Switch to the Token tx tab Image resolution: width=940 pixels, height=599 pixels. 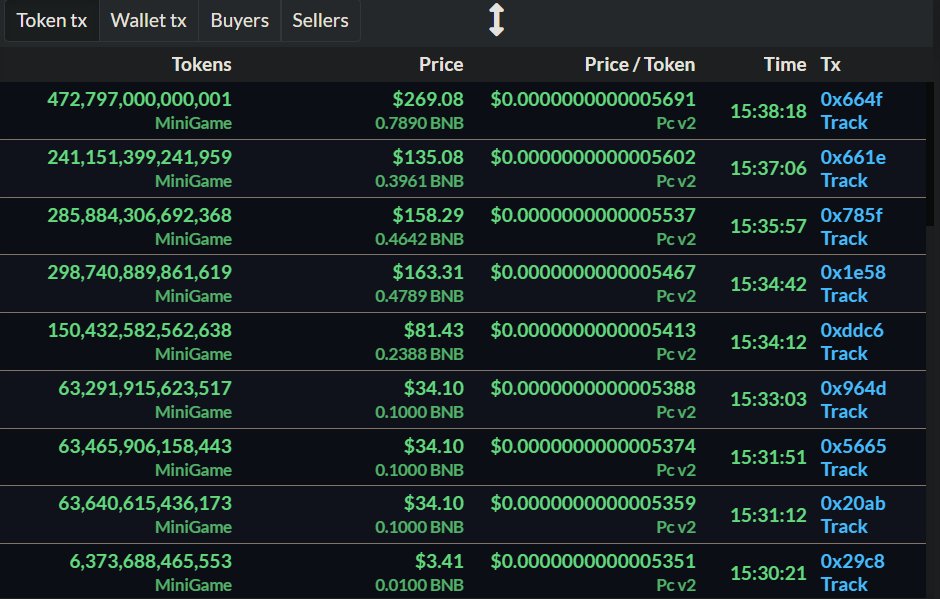pos(52,20)
